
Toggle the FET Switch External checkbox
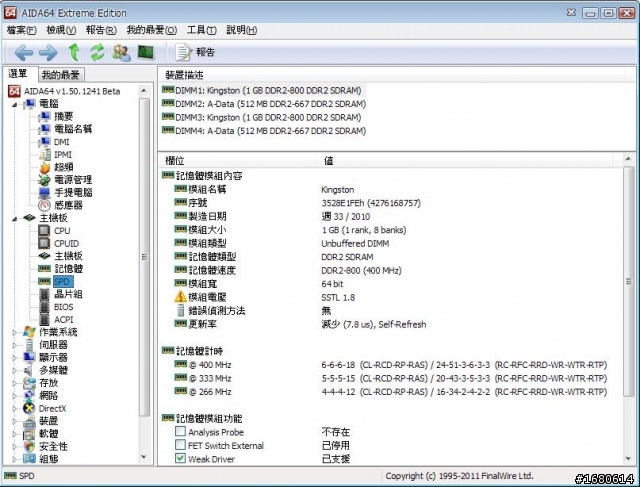(180, 445)
